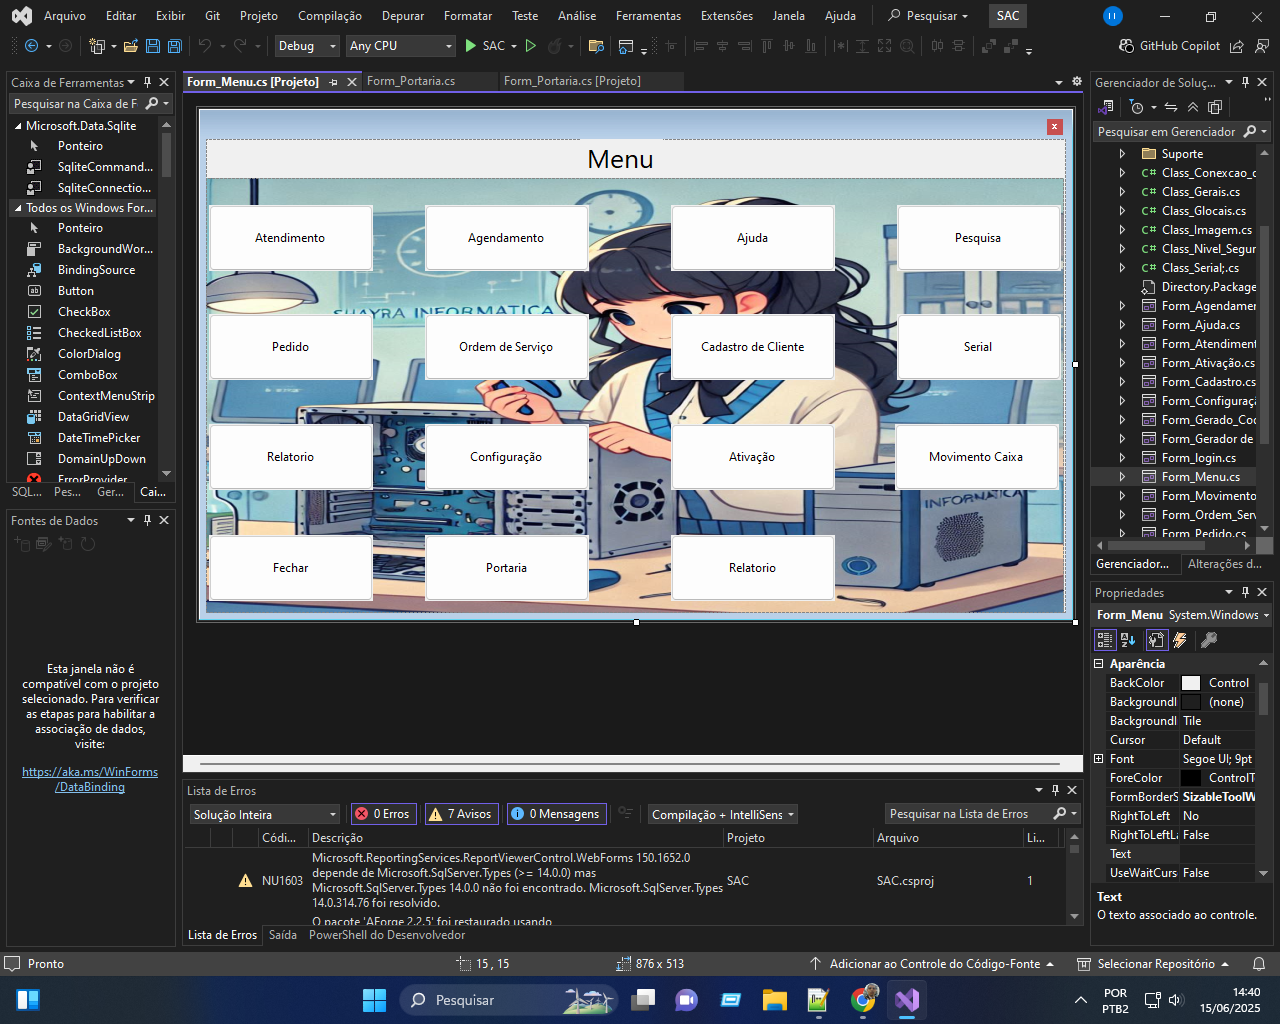Open Google Chrome from the Windows taskbar
Image resolution: width=1280 pixels, height=1024 pixels.
click(863, 1000)
